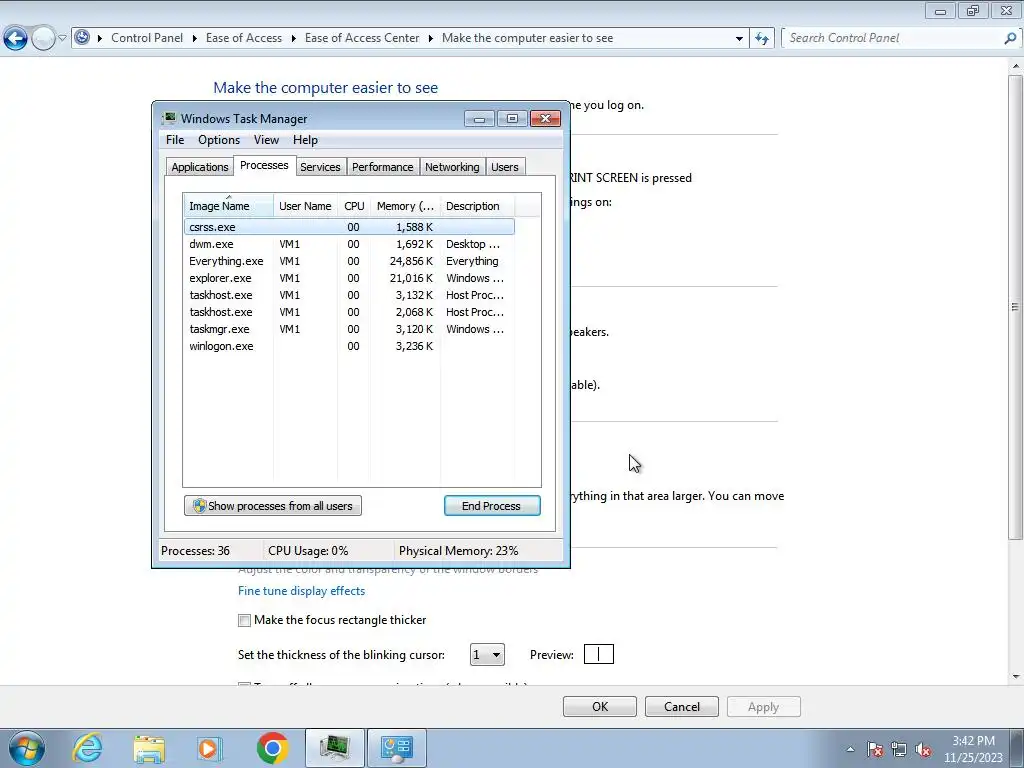
Task: Open the Help menu in Task Manager
Action: (x=305, y=140)
